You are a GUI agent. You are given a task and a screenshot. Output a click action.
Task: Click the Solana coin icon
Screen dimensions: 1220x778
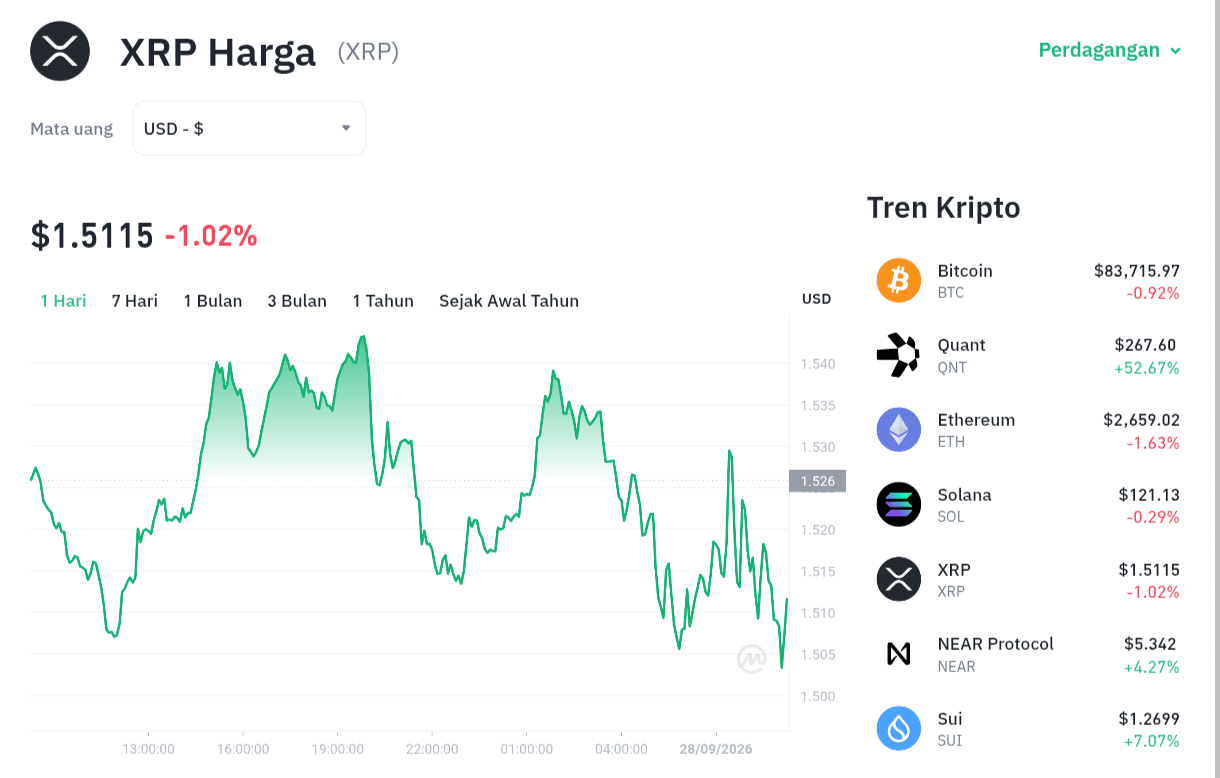[x=898, y=504]
